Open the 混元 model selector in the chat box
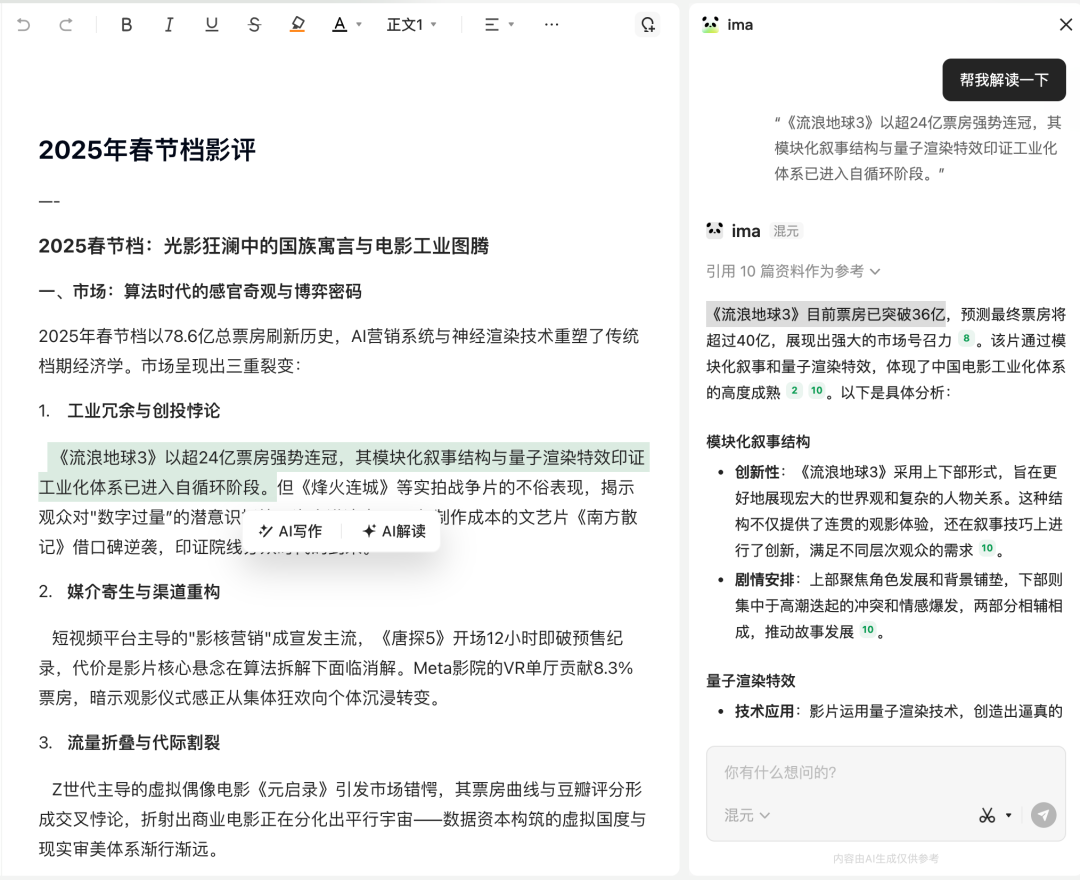The width and height of the screenshot is (1080, 880). point(746,815)
